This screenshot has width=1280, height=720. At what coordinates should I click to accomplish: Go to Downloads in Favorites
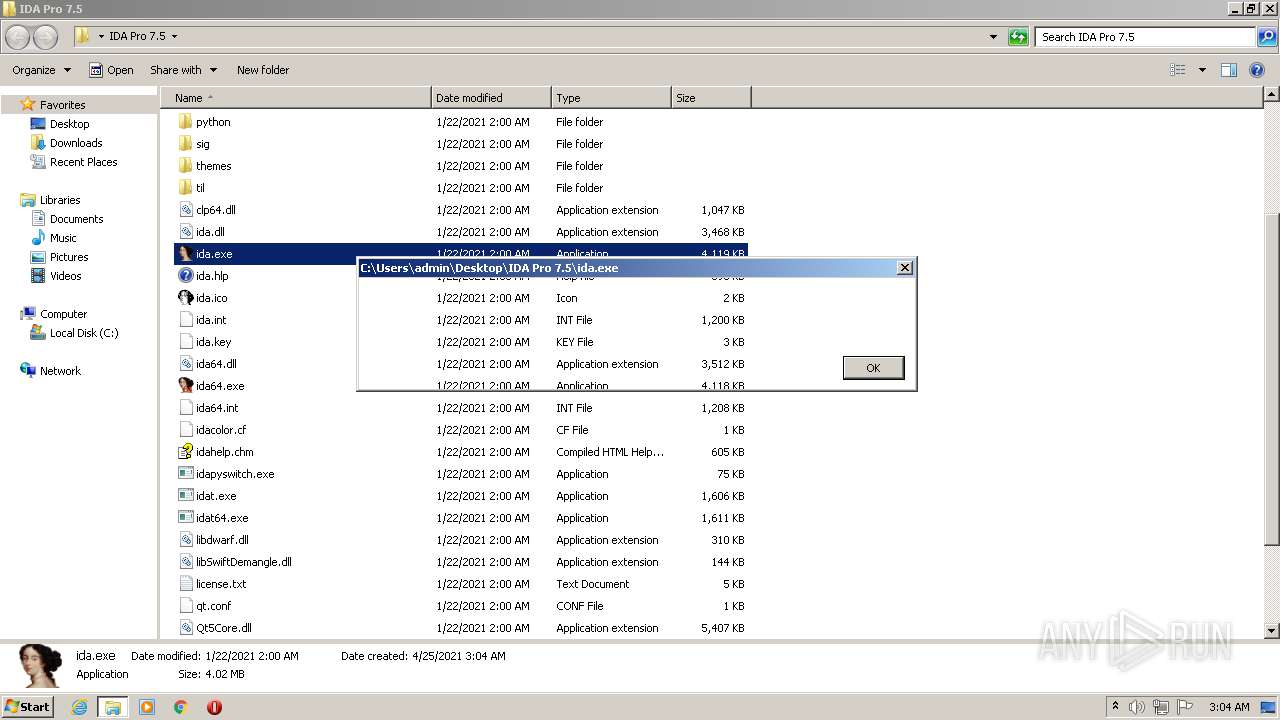[x=76, y=143]
